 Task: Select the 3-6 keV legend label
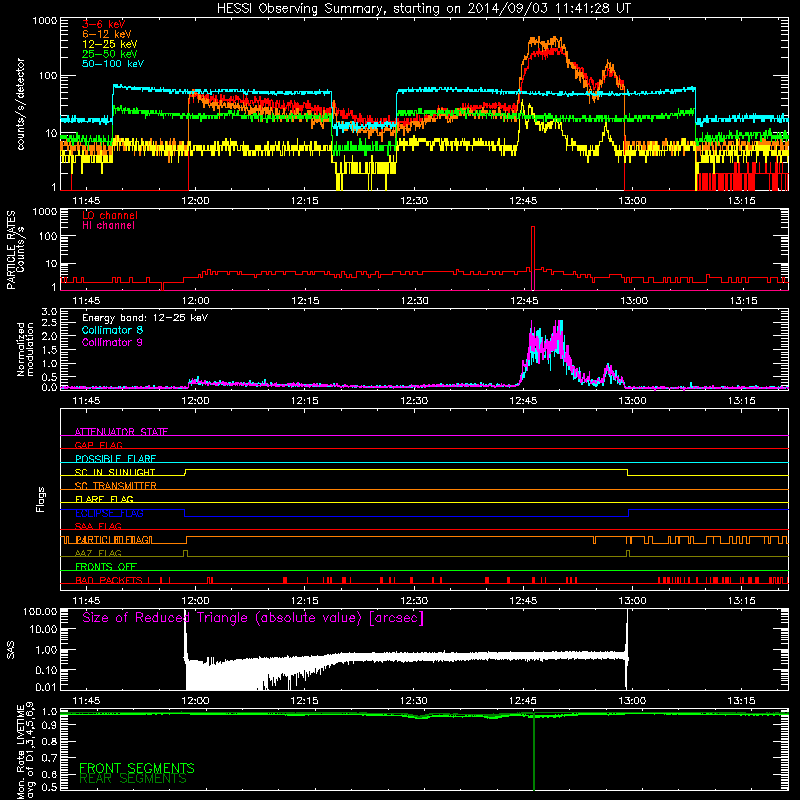104,24
